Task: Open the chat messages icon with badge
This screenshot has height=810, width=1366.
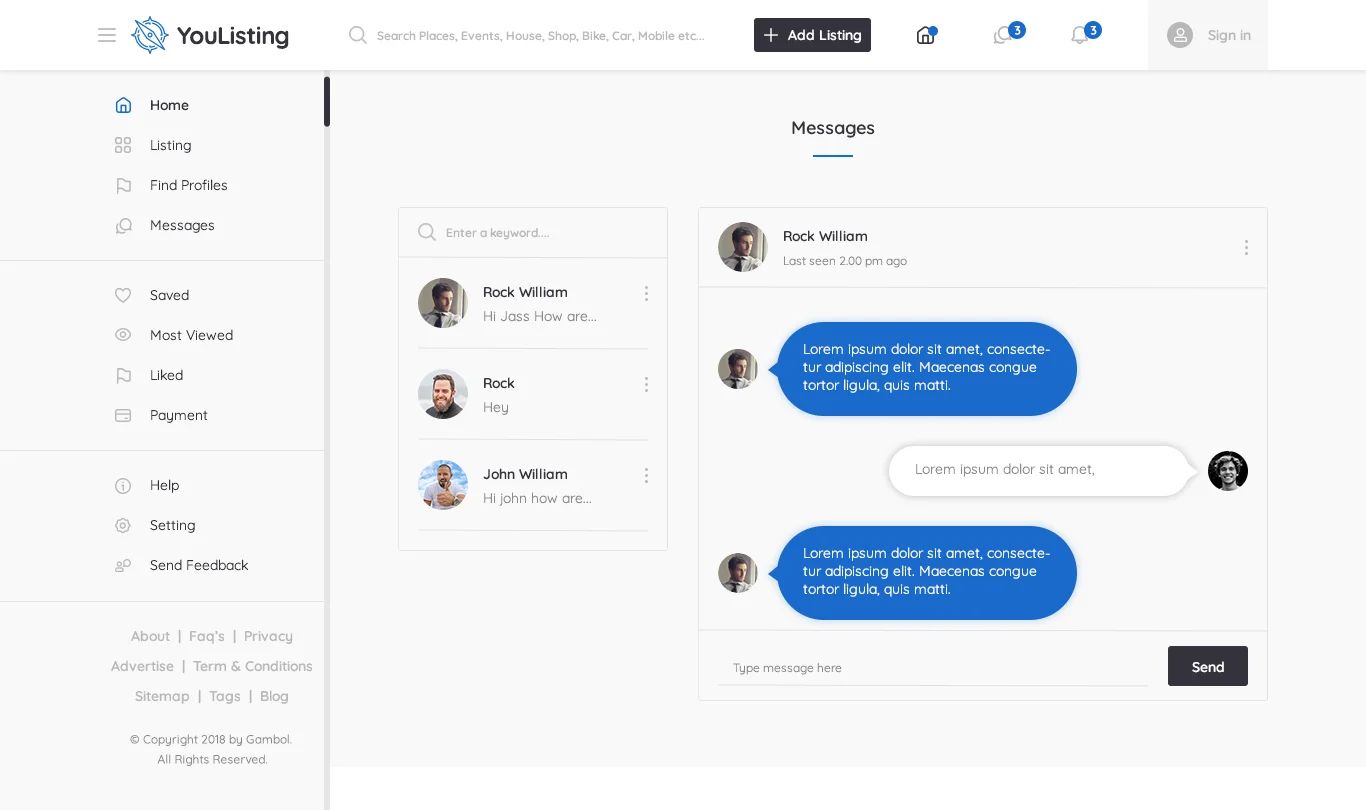Action: point(1002,36)
